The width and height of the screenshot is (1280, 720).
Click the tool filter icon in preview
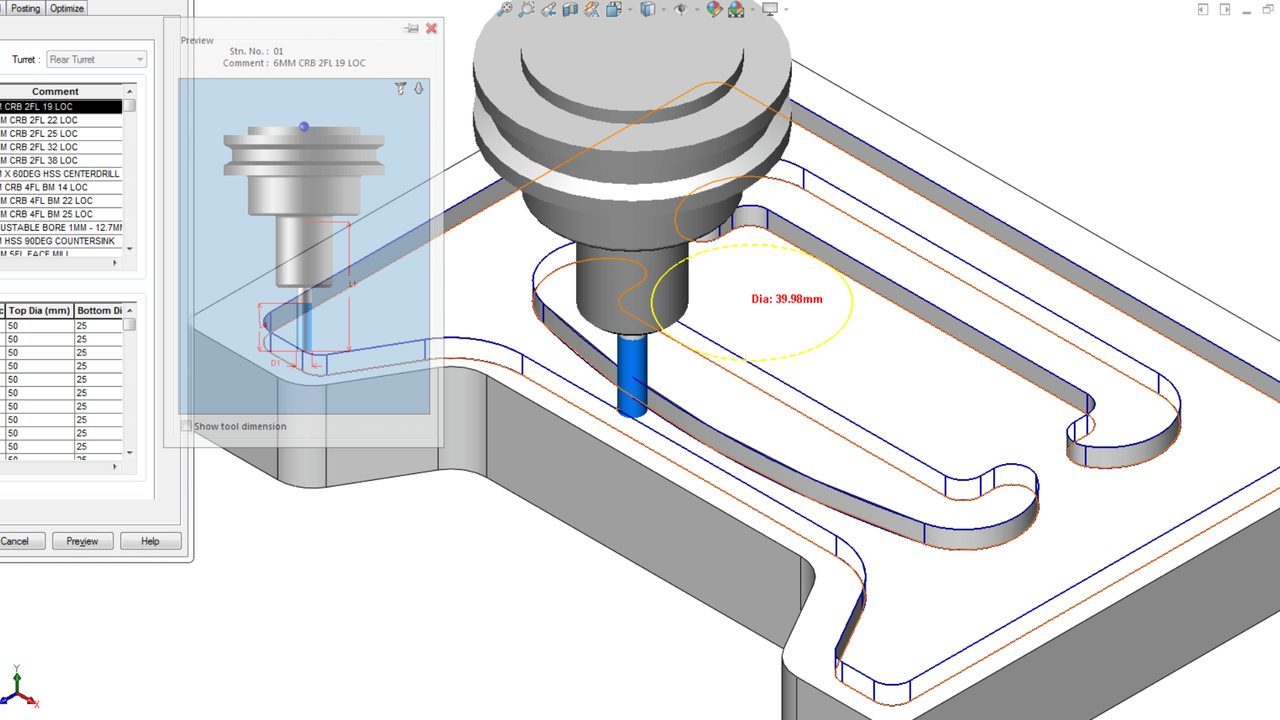(401, 89)
